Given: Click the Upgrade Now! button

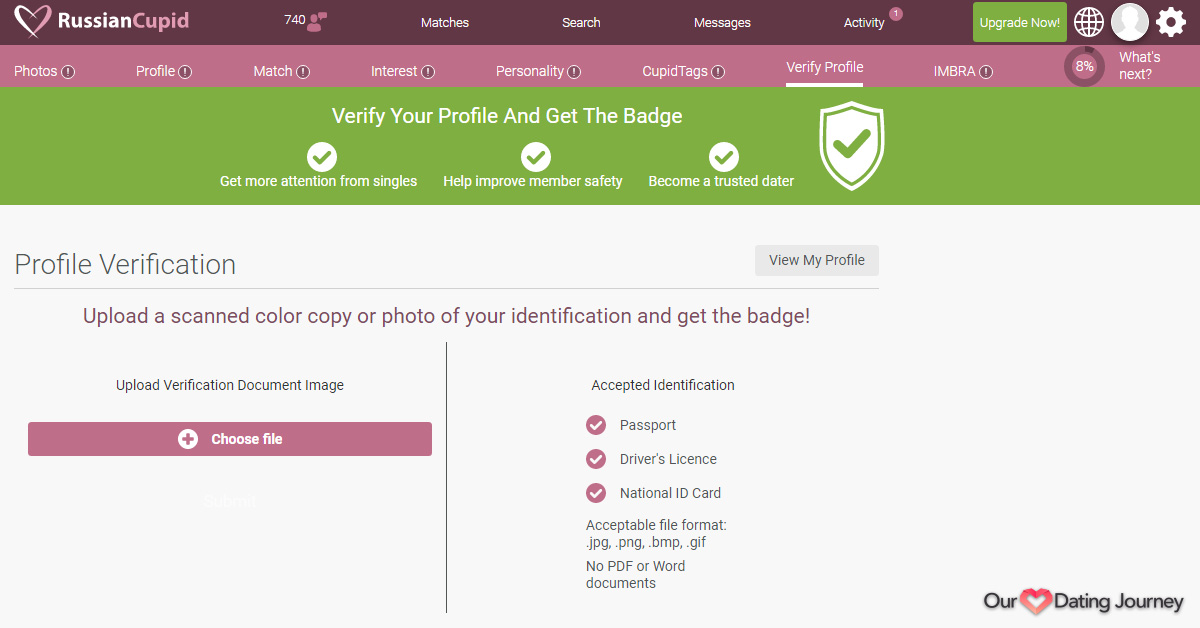Looking at the screenshot, I should tap(1020, 22).
